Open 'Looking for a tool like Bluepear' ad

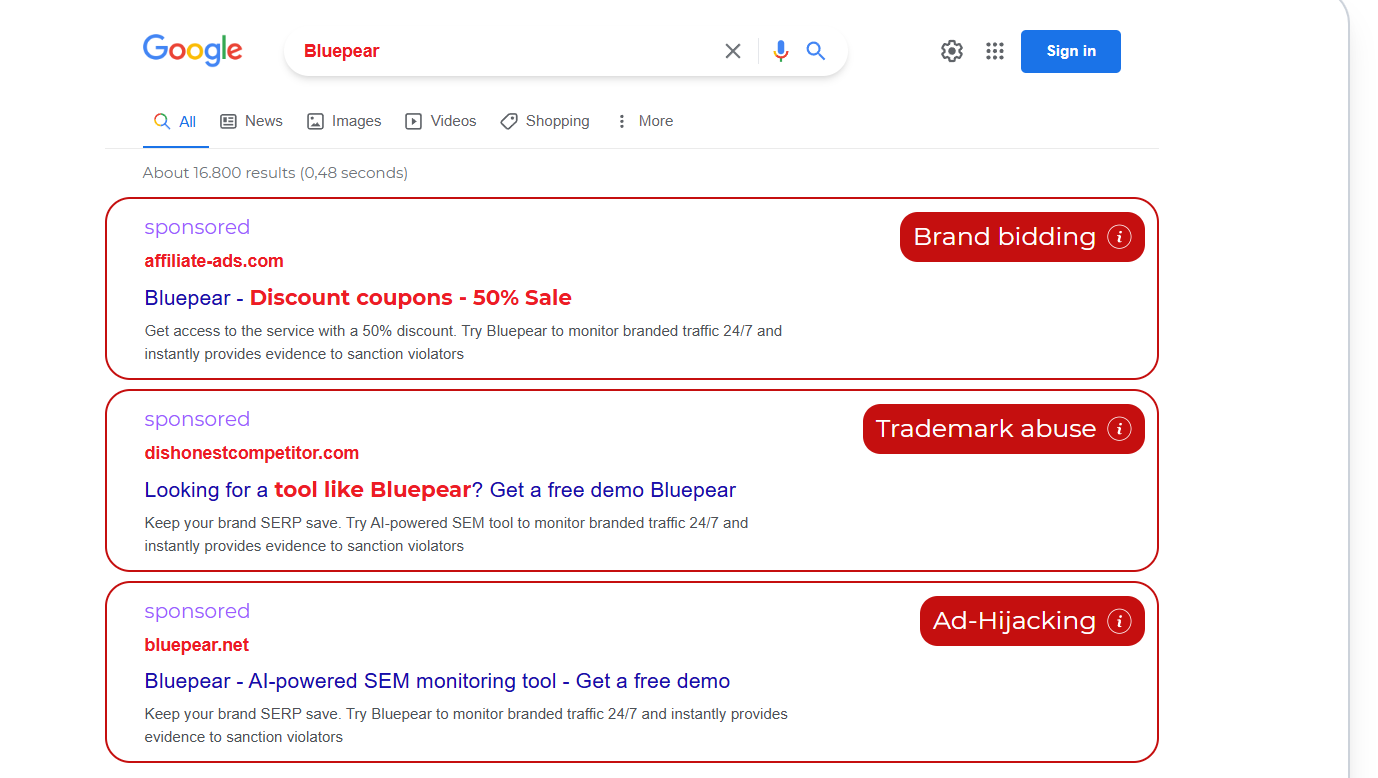click(x=440, y=490)
